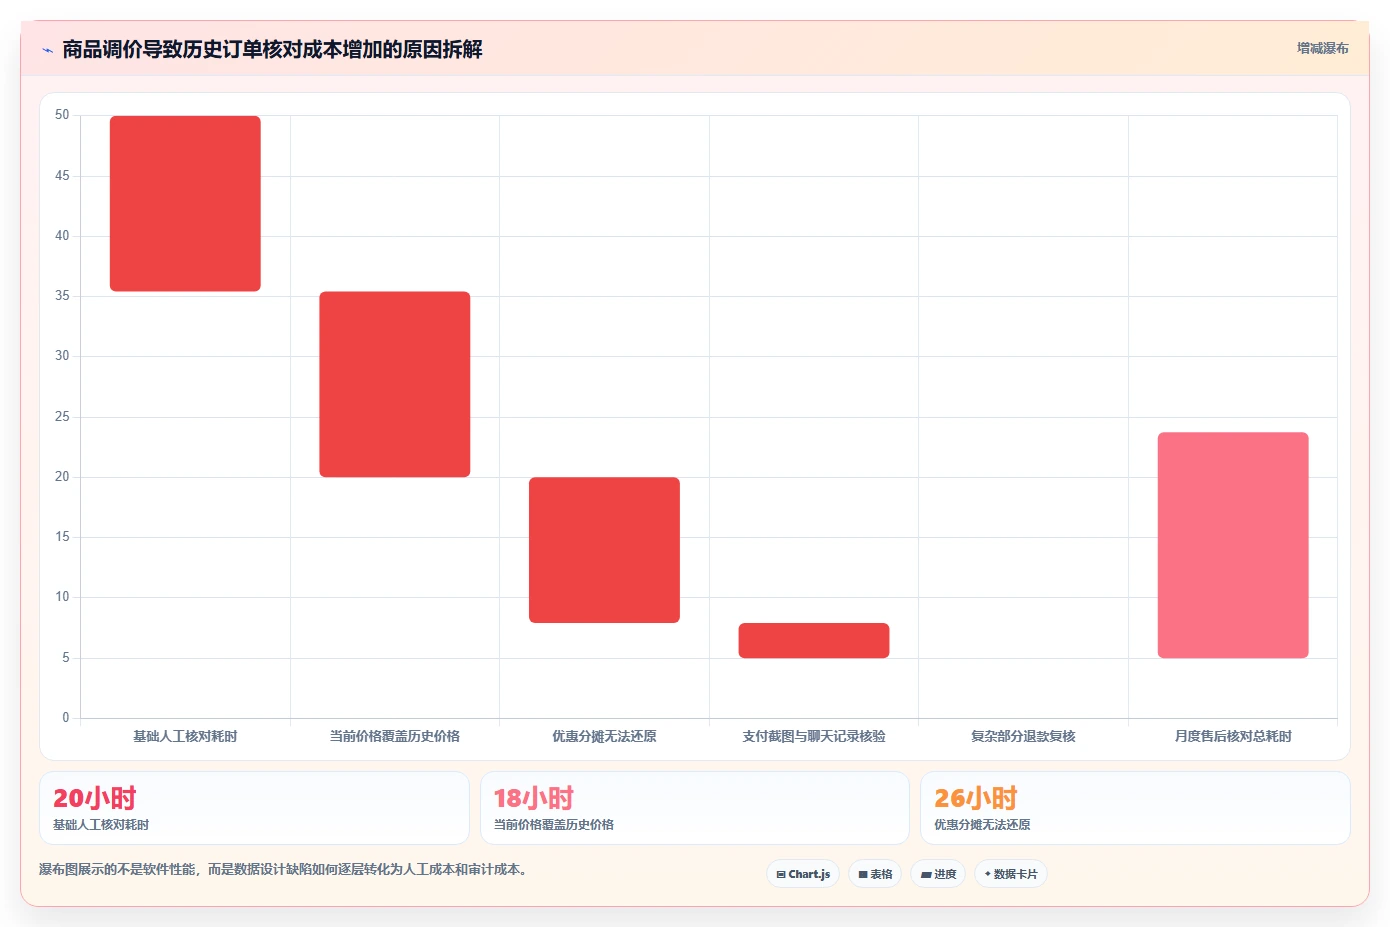Click the y-axis tick label 45
Screen dimensions: 1390x927
[62, 176]
